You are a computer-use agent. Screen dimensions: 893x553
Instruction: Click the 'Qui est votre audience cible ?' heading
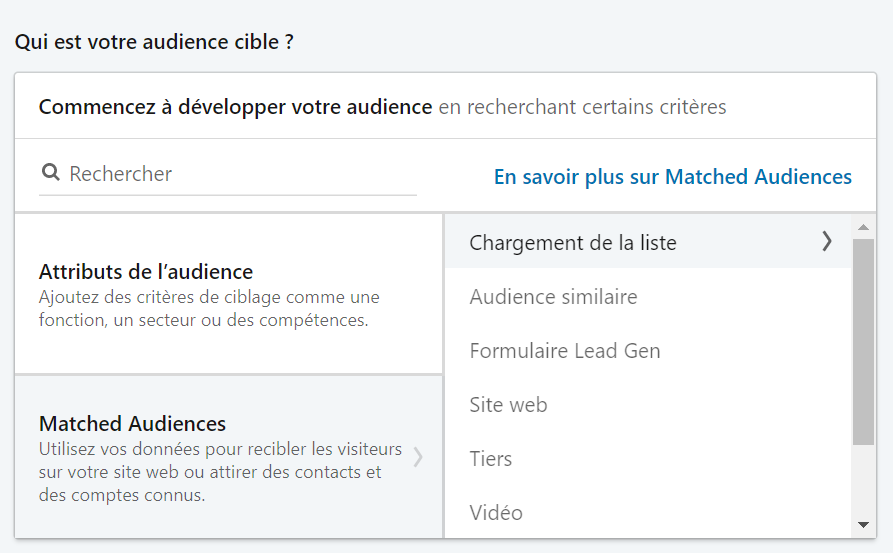coord(154,43)
